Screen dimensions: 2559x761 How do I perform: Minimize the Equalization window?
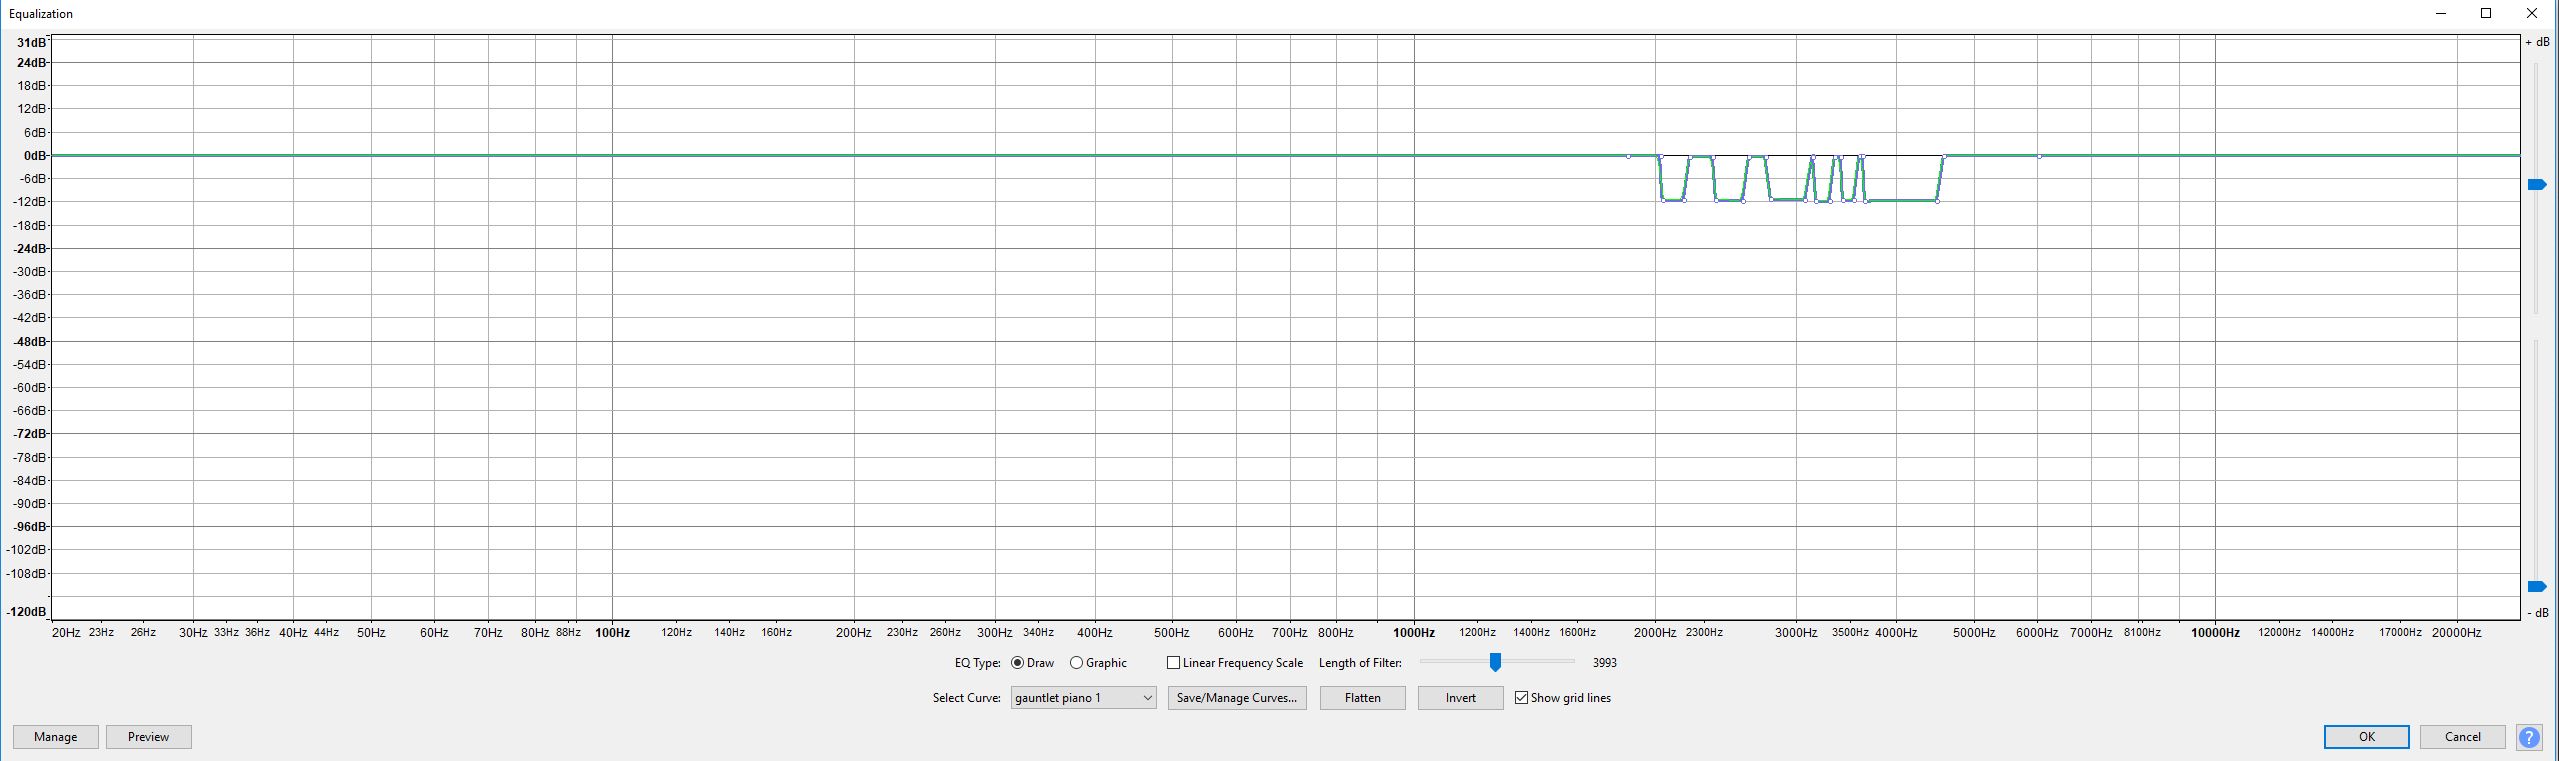tap(2441, 13)
